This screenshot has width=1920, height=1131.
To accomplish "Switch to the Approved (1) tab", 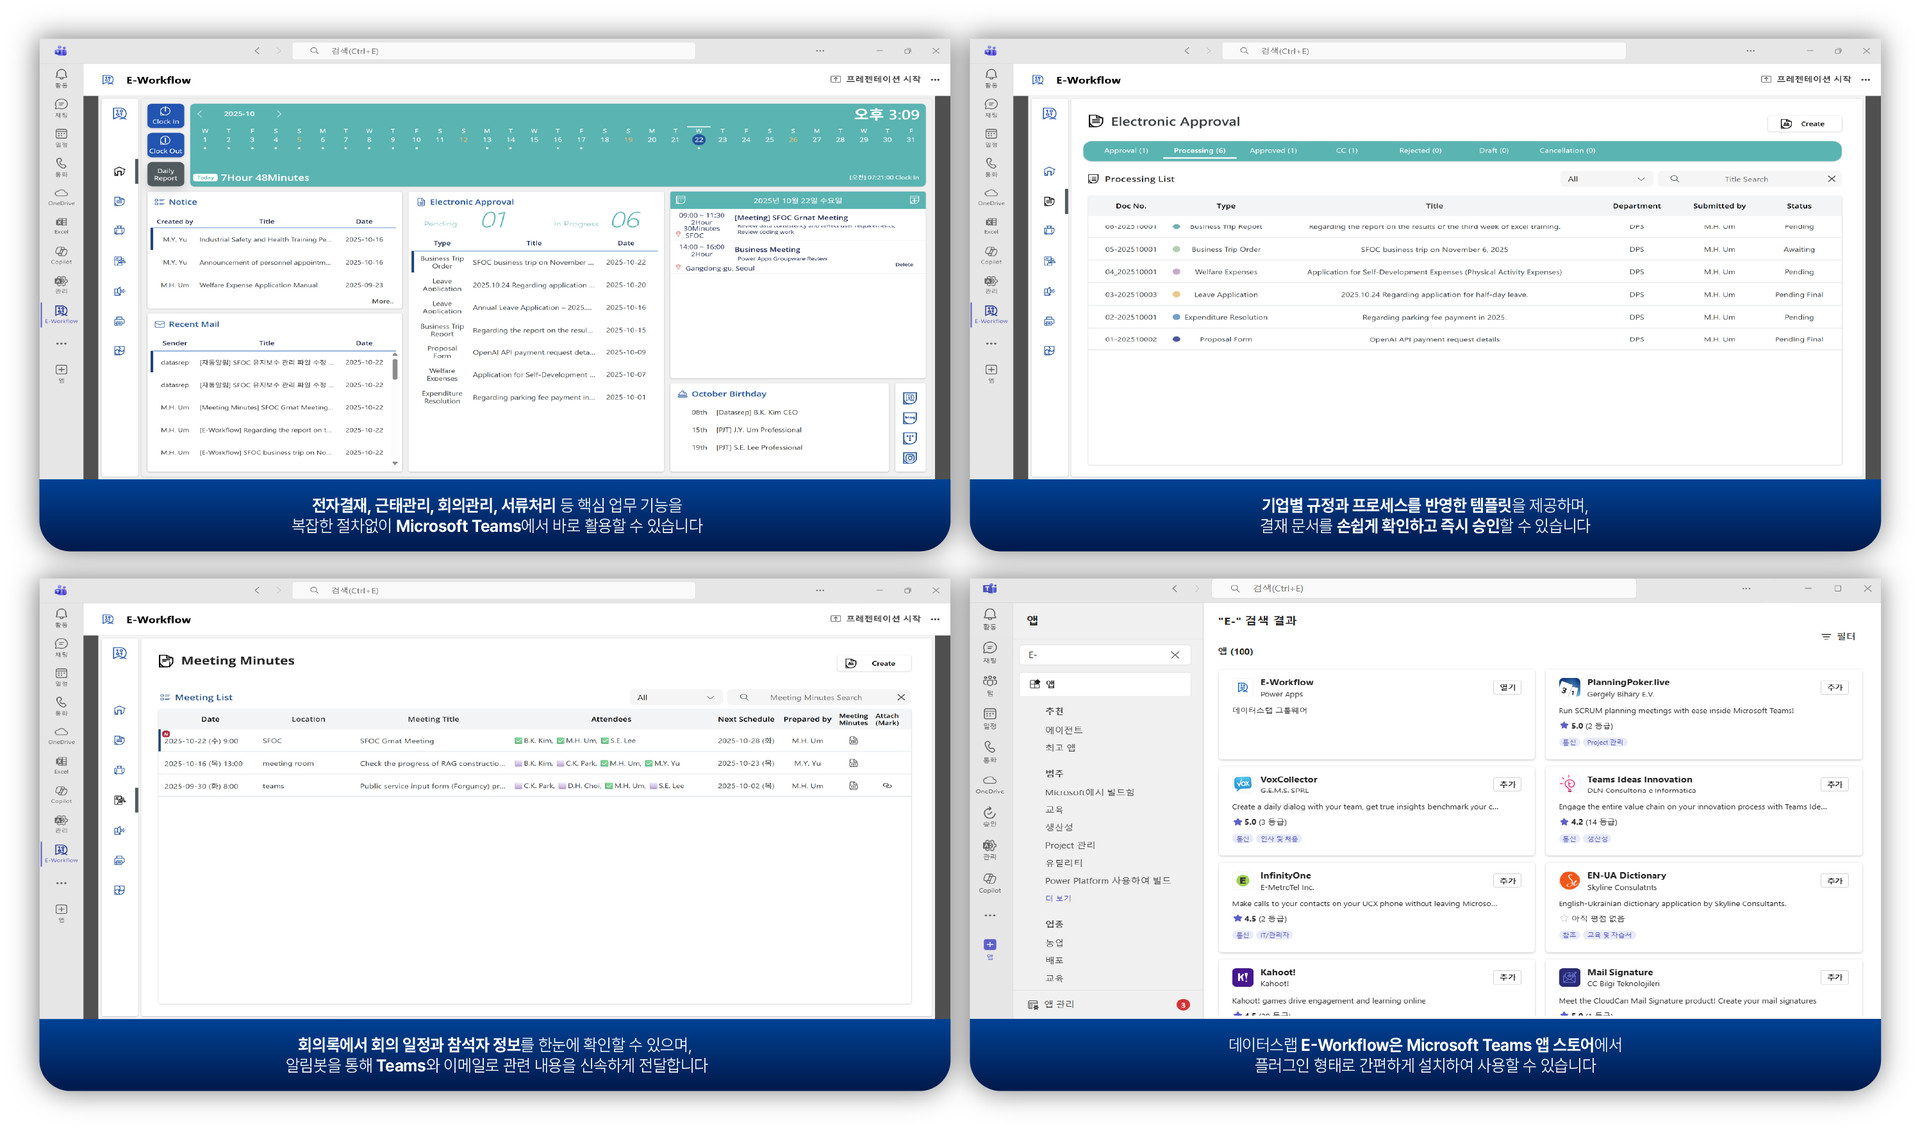I will pyautogui.click(x=1272, y=151).
